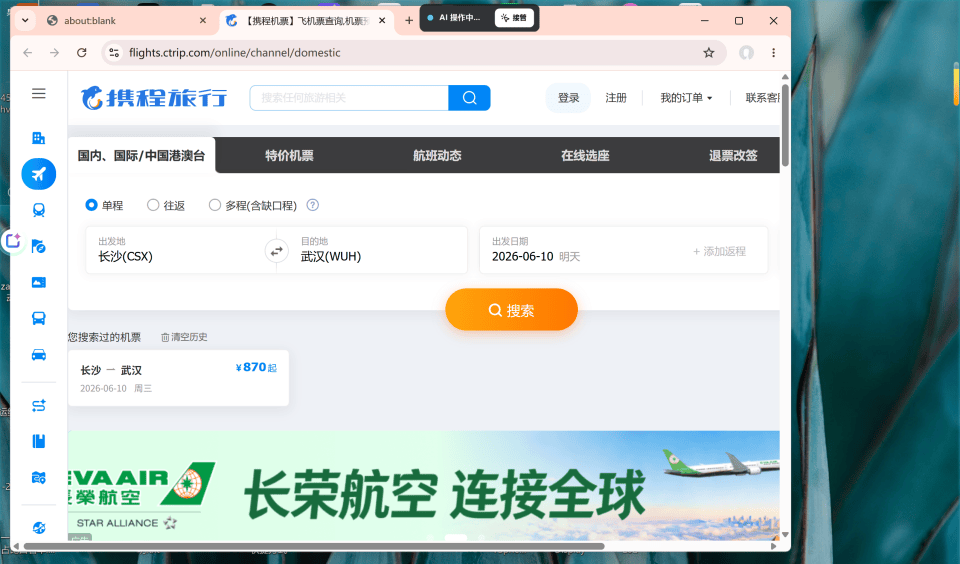The height and width of the screenshot is (564, 960).
Task: Click the 登录 login button
Action: [568, 98]
